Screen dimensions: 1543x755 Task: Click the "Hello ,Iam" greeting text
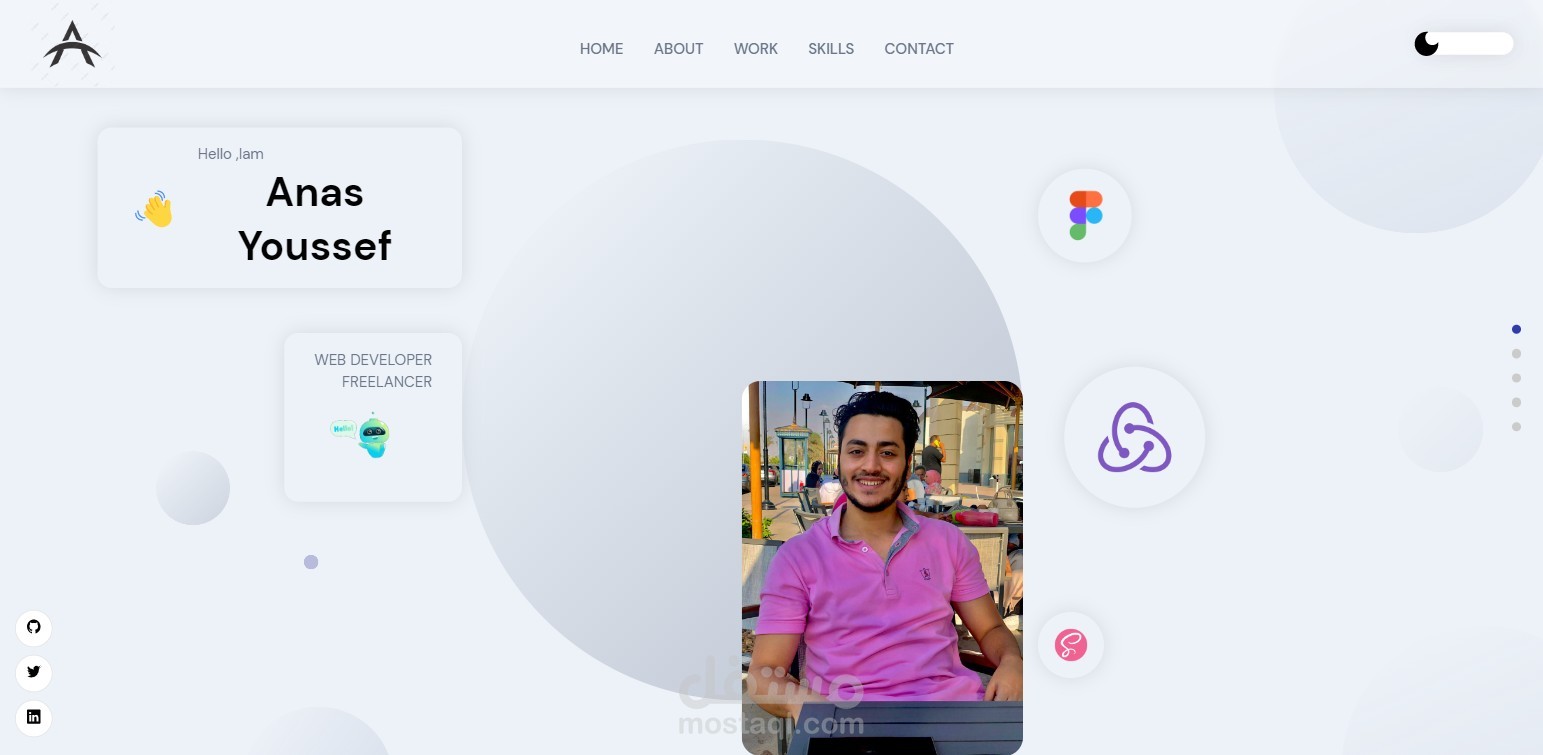(231, 154)
